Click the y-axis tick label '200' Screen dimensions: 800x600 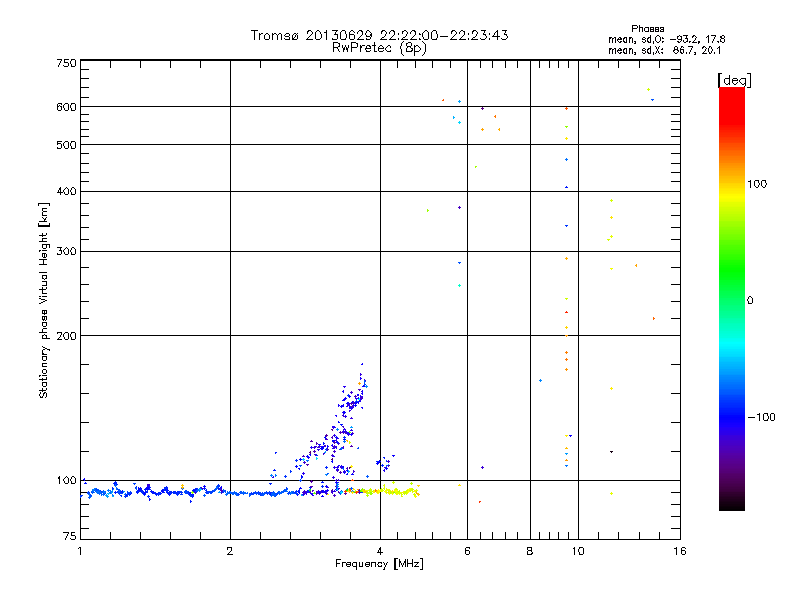(66, 336)
